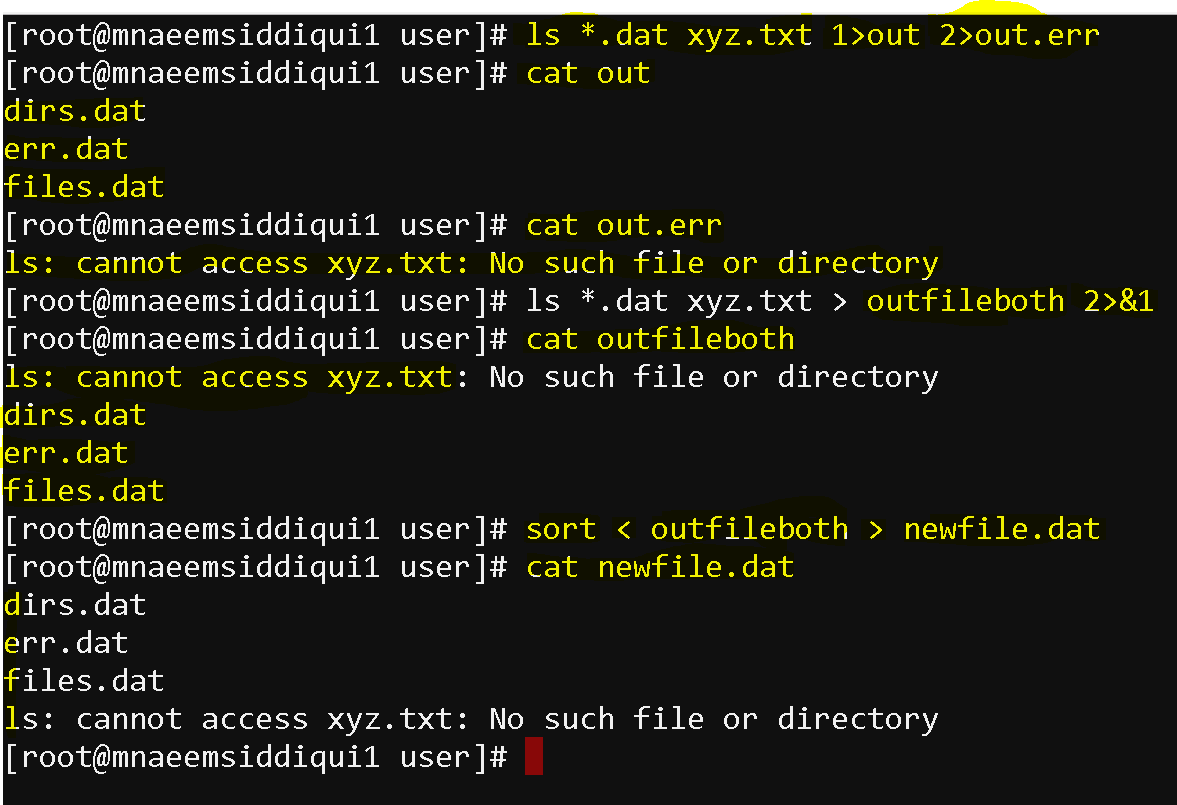
Task: Click the final 'ls: cannot access' error line
Action: 471,719
